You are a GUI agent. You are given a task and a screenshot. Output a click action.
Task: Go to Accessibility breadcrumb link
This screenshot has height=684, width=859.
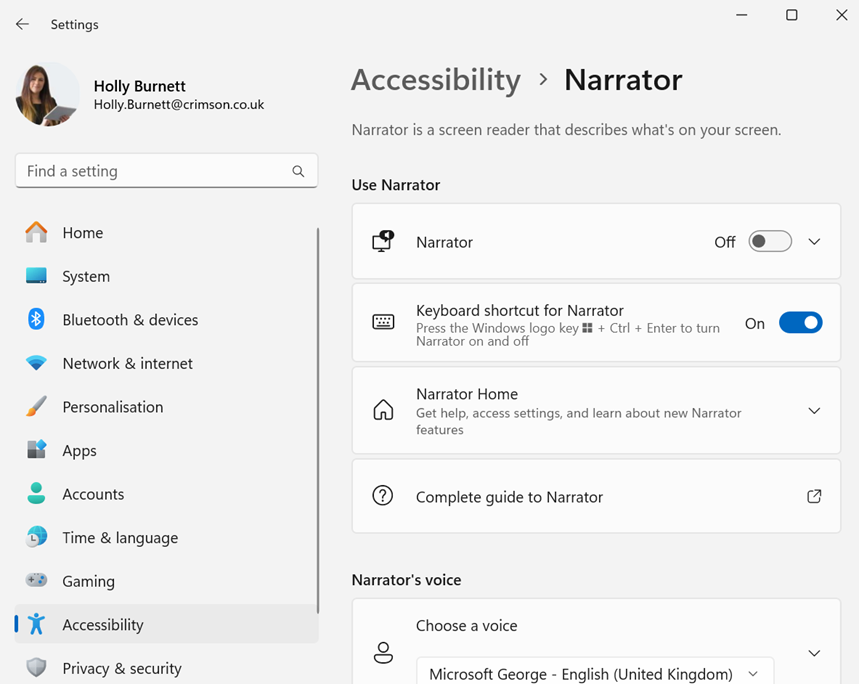(x=435, y=80)
